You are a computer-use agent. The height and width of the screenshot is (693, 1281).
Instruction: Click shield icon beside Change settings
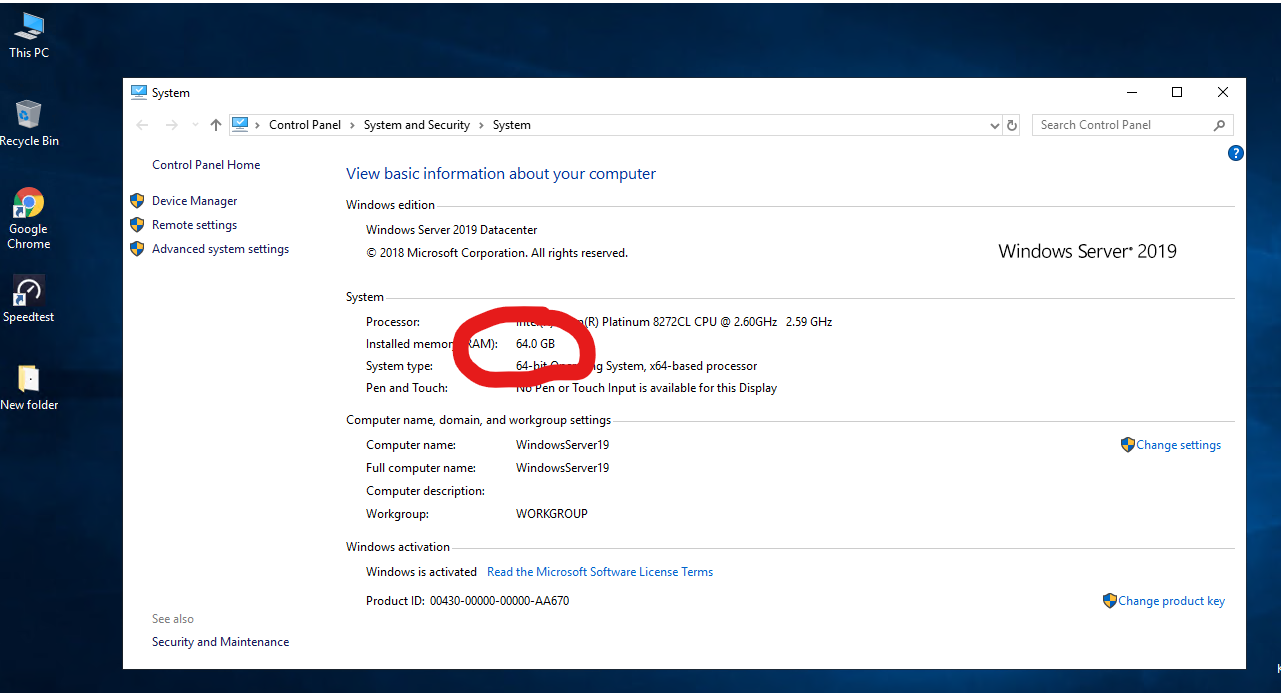(x=1127, y=445)
